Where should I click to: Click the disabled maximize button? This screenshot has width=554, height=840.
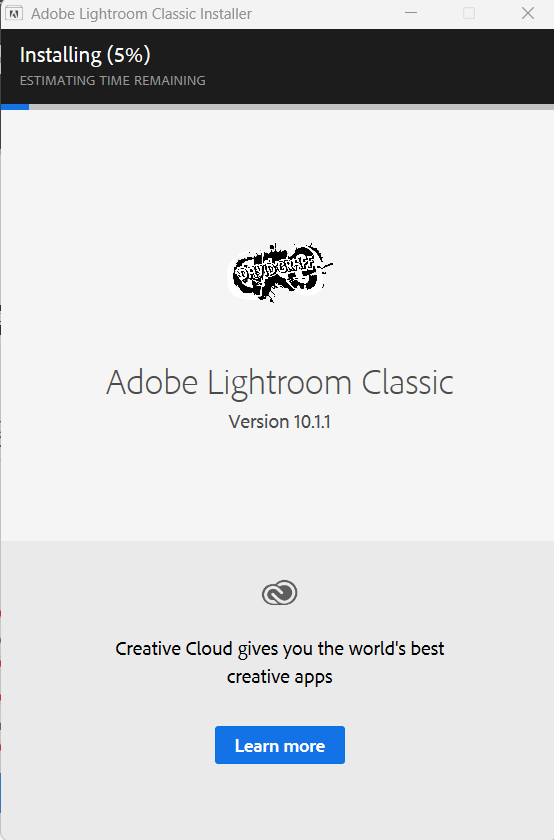coord(469,13)
